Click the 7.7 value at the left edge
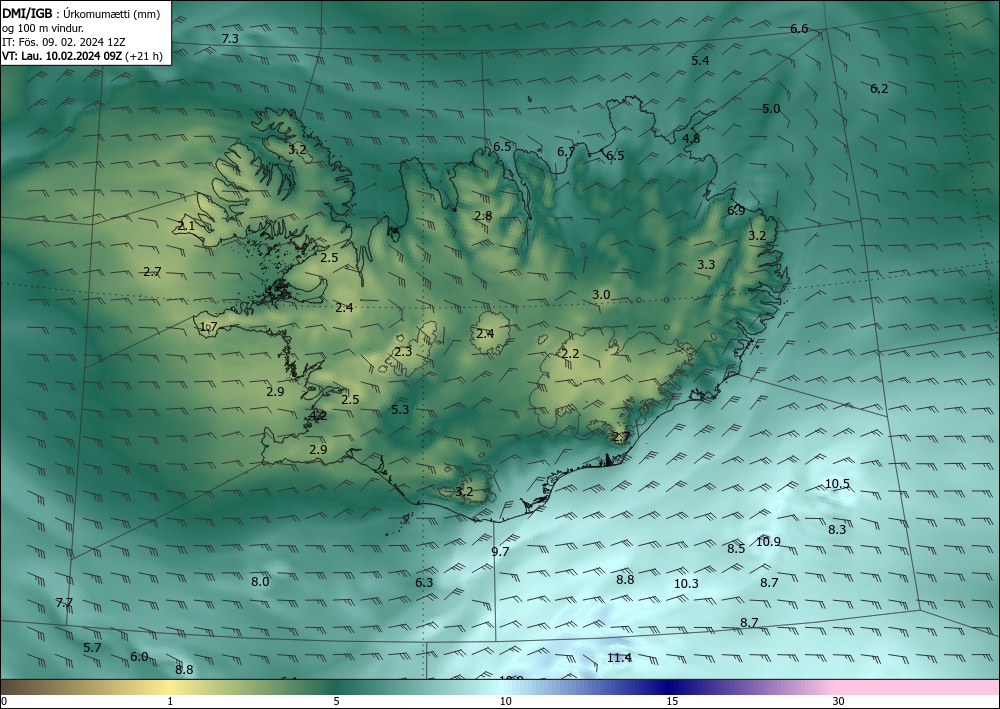The height and width of the screenshot is (709, 1000). point(64,603)
